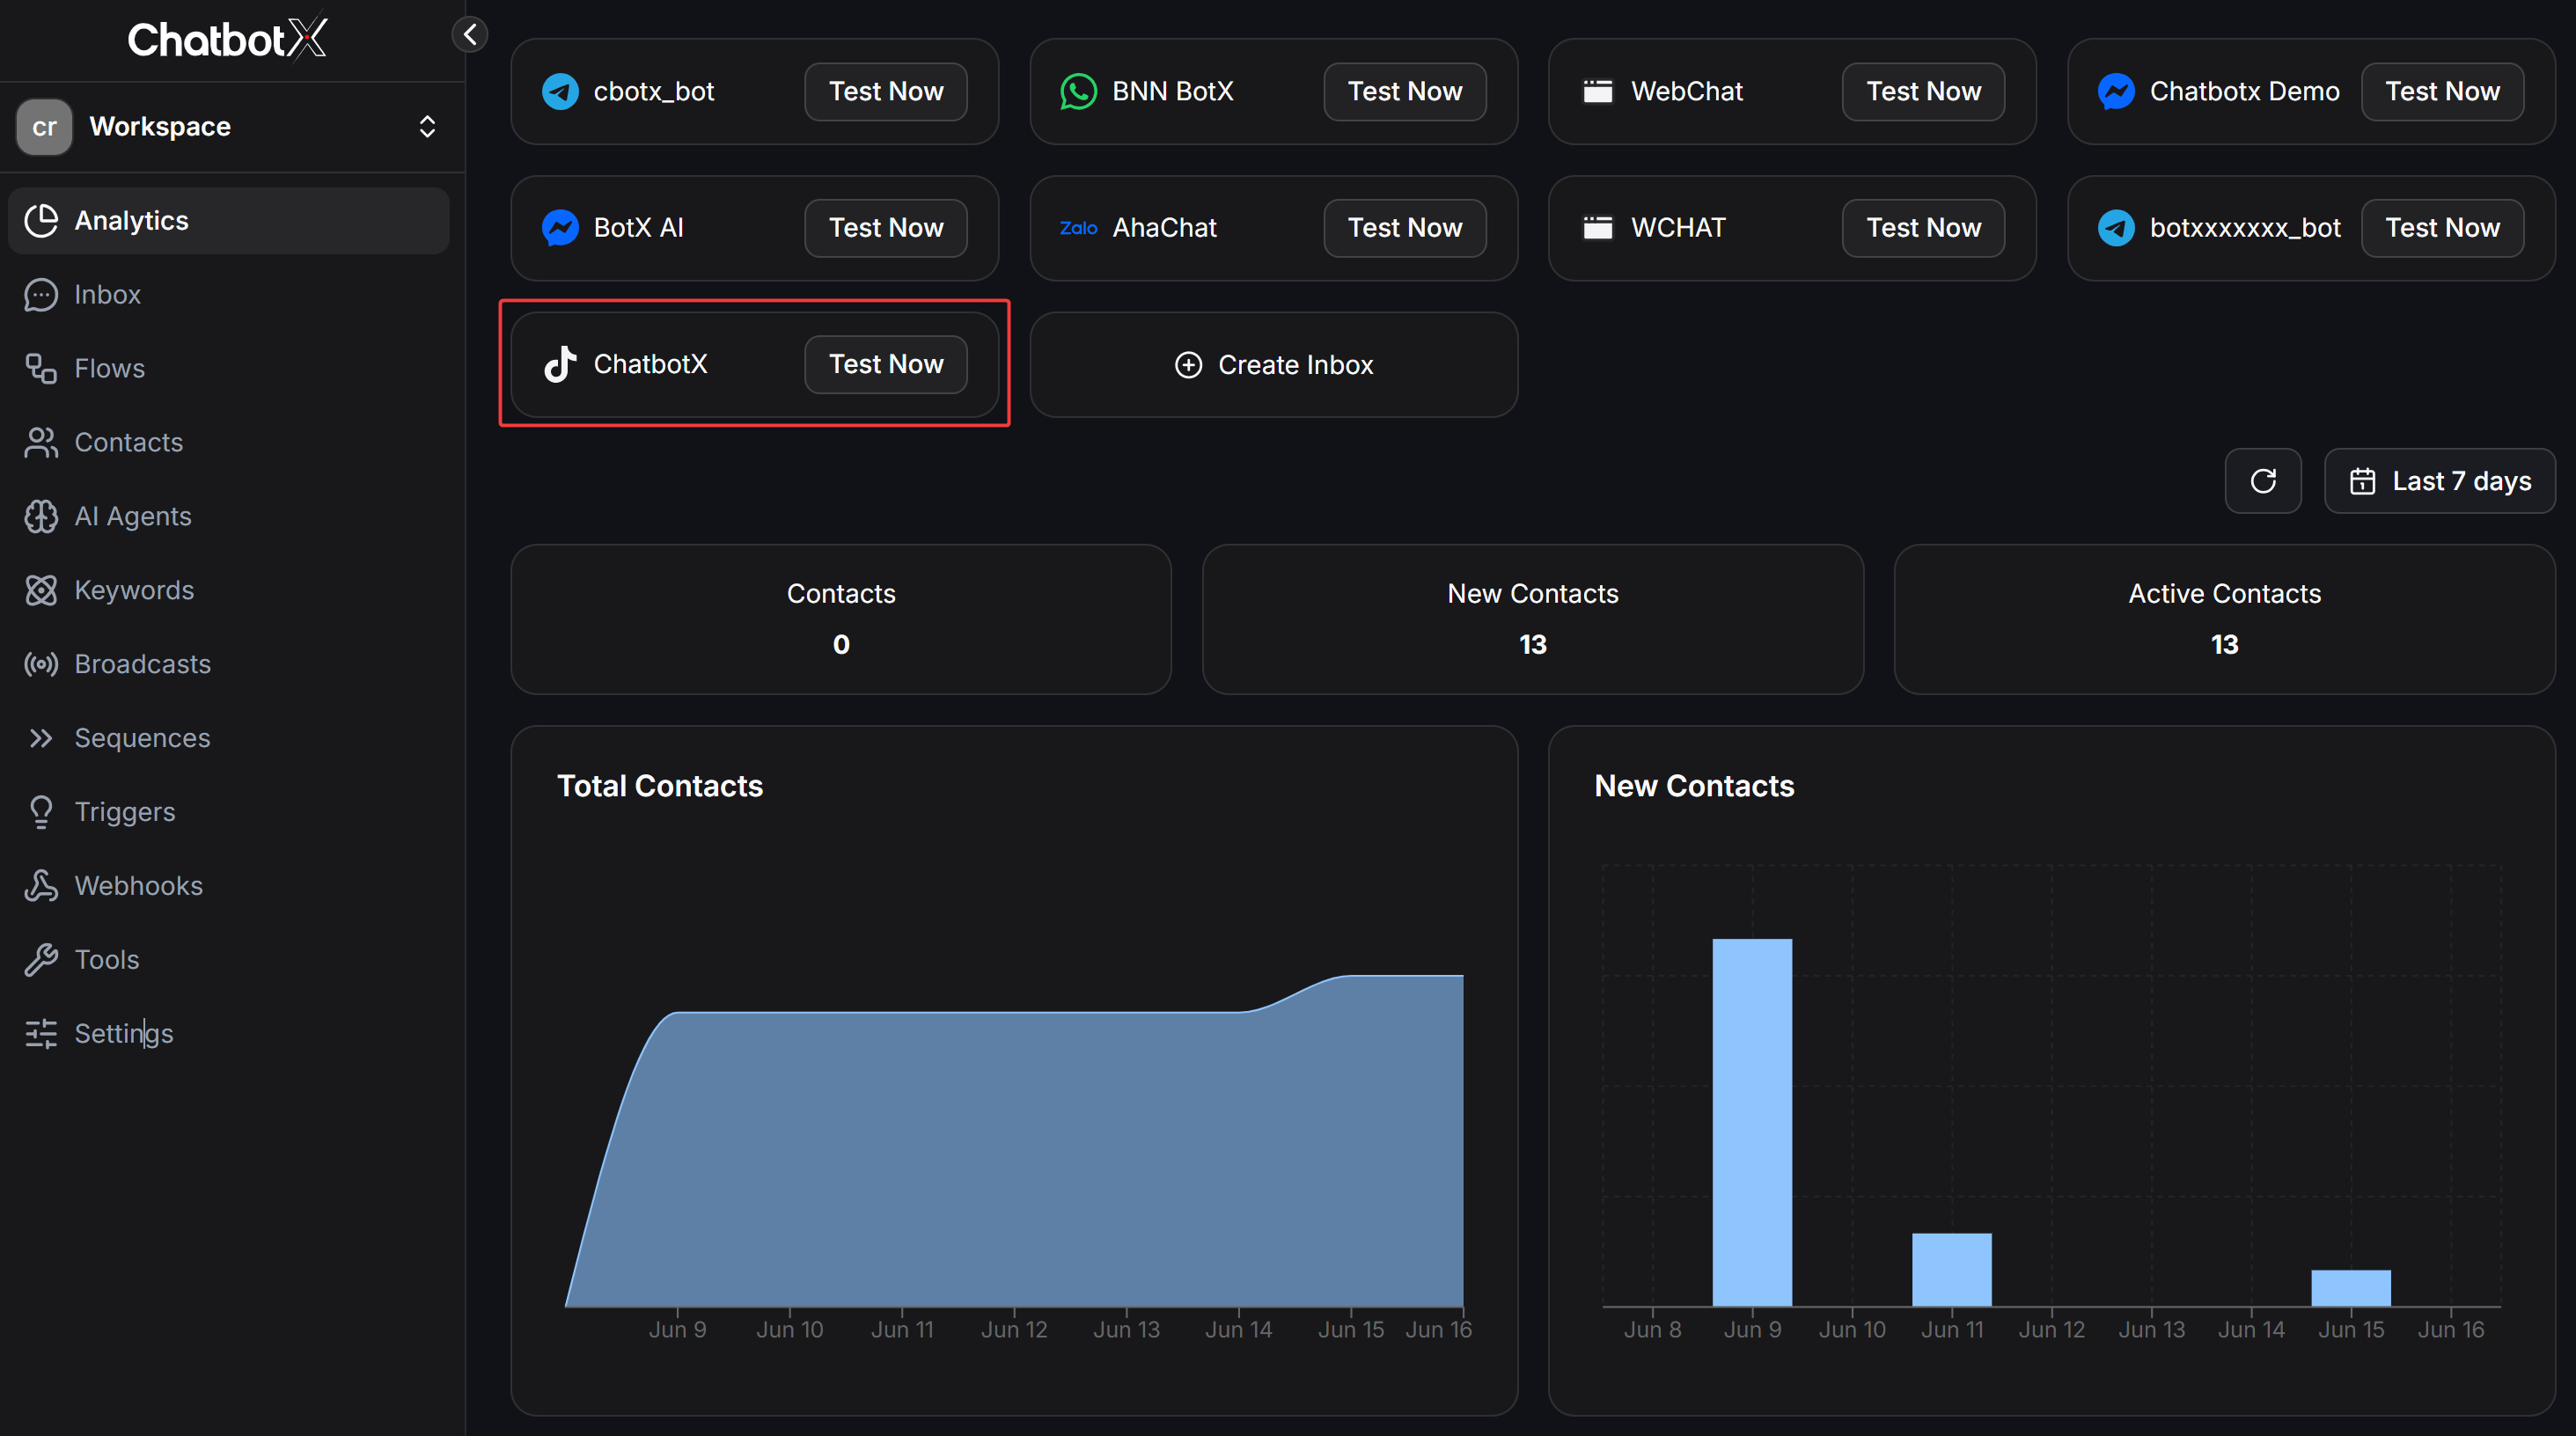
Task: Test Now for the TikTok ChatbotX inbox
Action: coord(886,364)
